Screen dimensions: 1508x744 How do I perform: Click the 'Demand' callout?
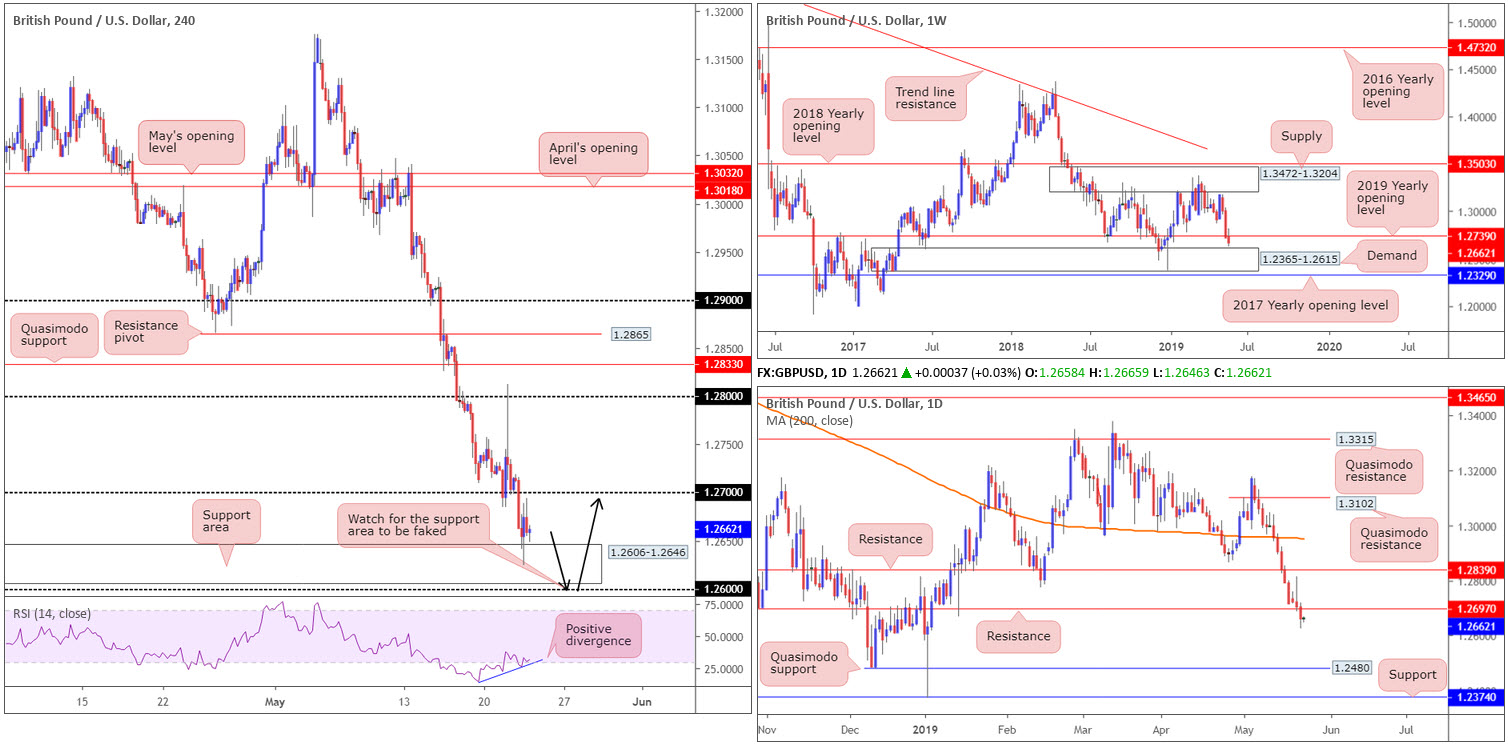(x=1392, y=255)
